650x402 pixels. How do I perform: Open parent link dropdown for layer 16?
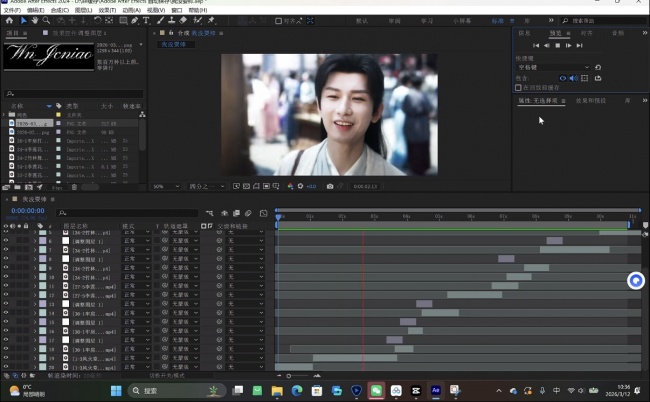coord(245,331)
